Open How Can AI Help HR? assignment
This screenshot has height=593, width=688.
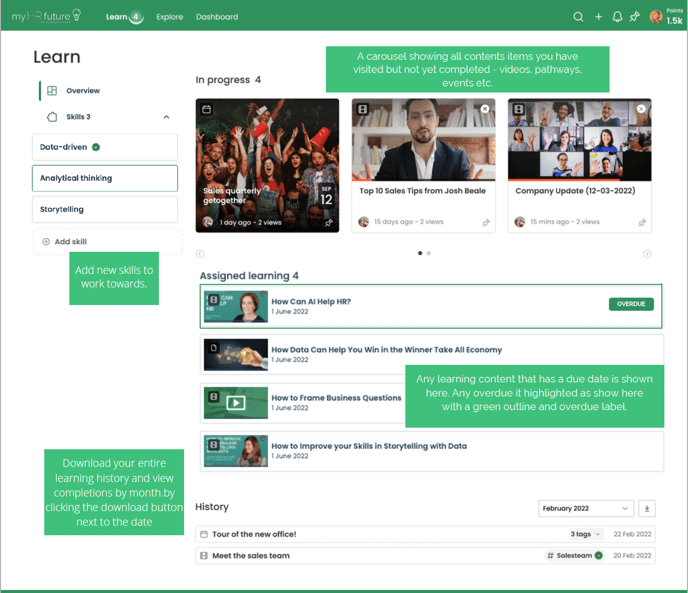click(431, 306)
